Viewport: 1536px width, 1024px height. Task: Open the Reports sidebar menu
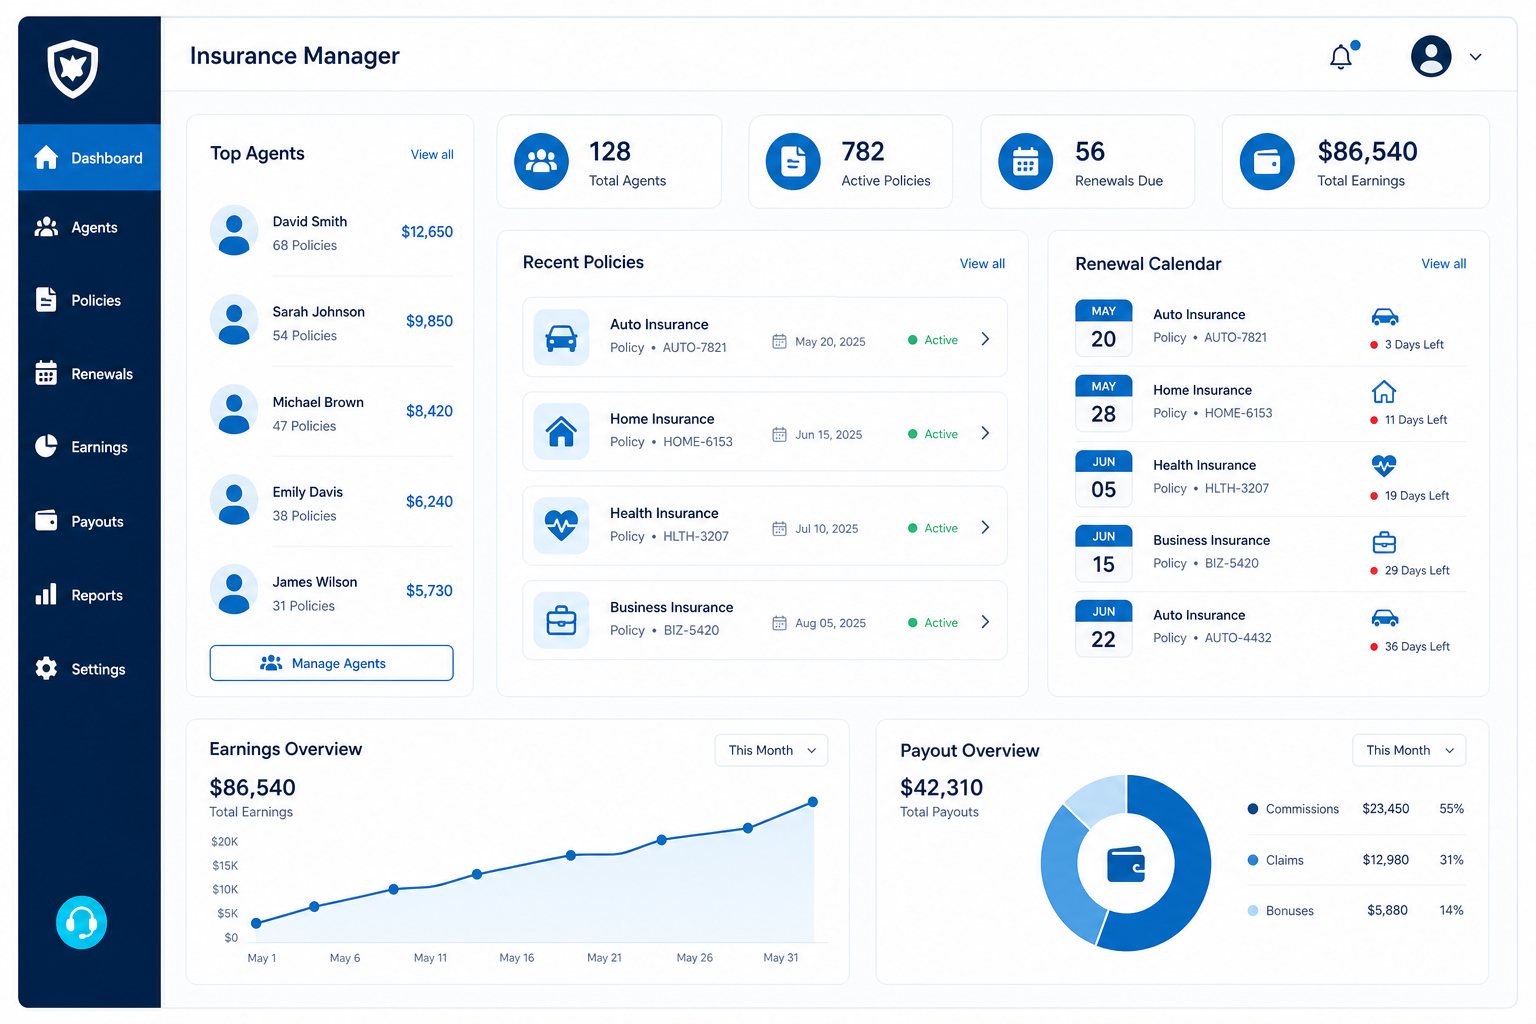[89, 595]
